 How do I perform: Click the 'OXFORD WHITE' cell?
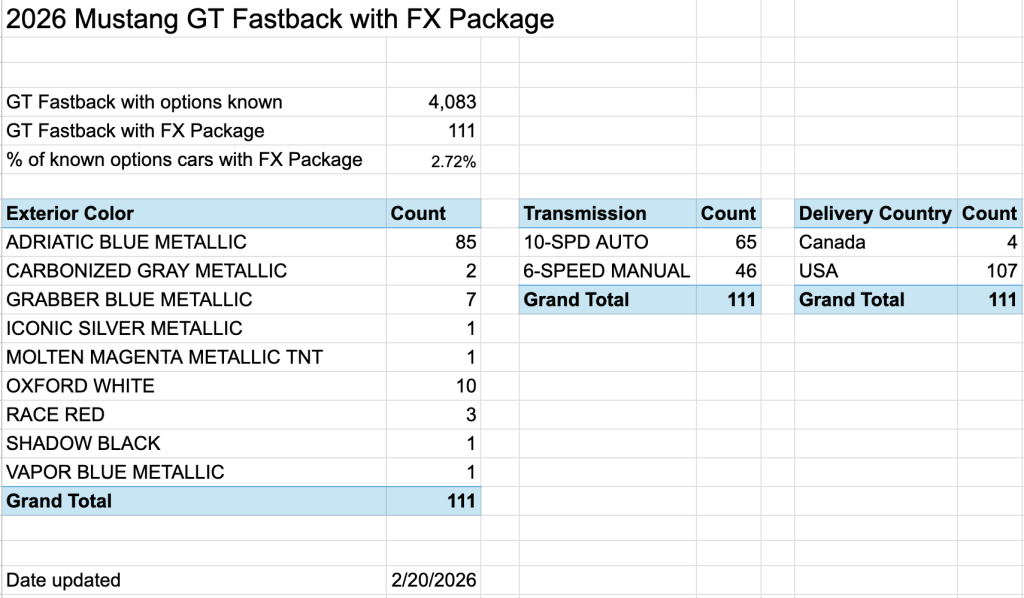80,386
